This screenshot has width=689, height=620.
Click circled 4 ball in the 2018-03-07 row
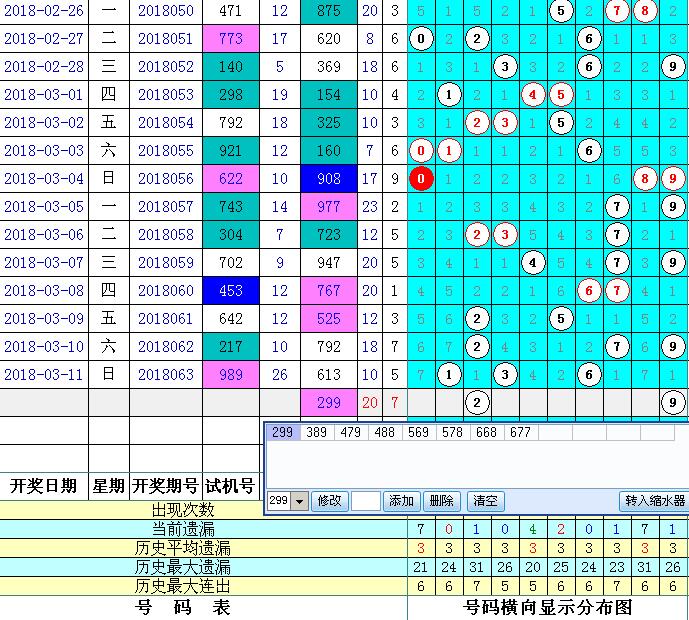pos(534,263)
